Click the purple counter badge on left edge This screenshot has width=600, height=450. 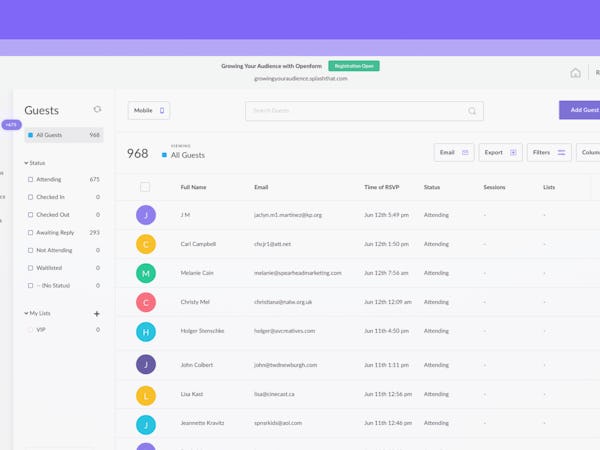tap(11, 125)
